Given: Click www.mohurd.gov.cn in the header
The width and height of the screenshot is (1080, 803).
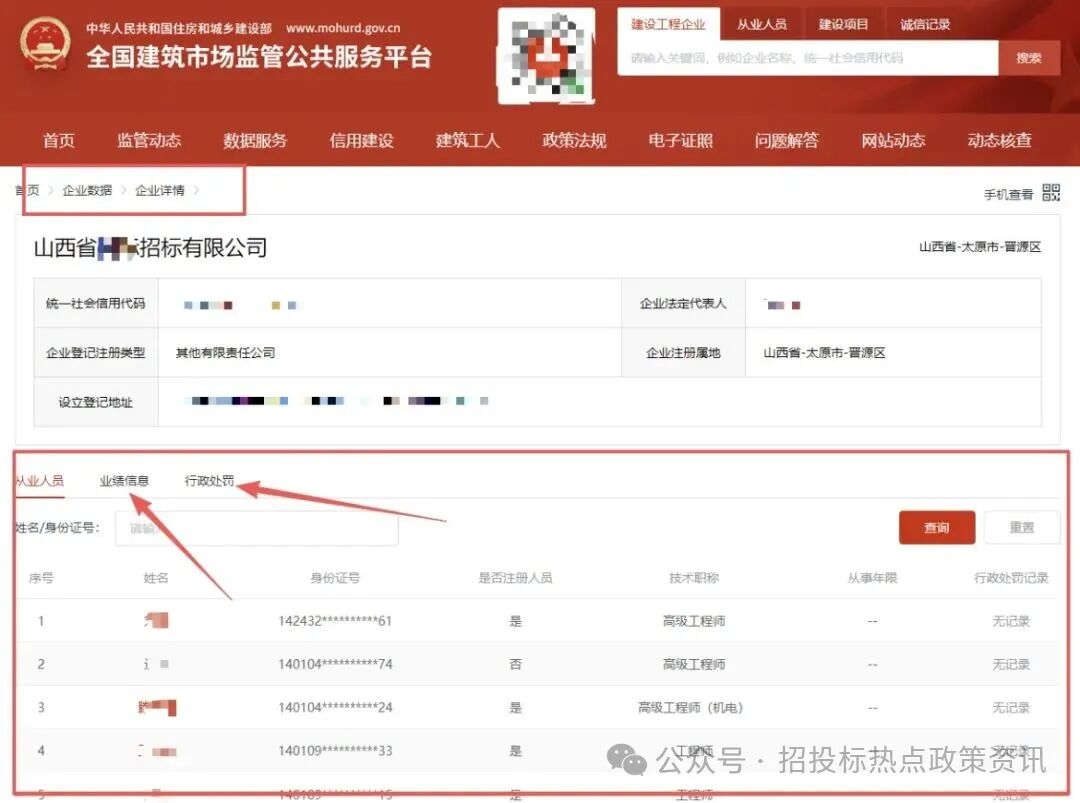Looking at the screenshot, I should coord(343,28).
